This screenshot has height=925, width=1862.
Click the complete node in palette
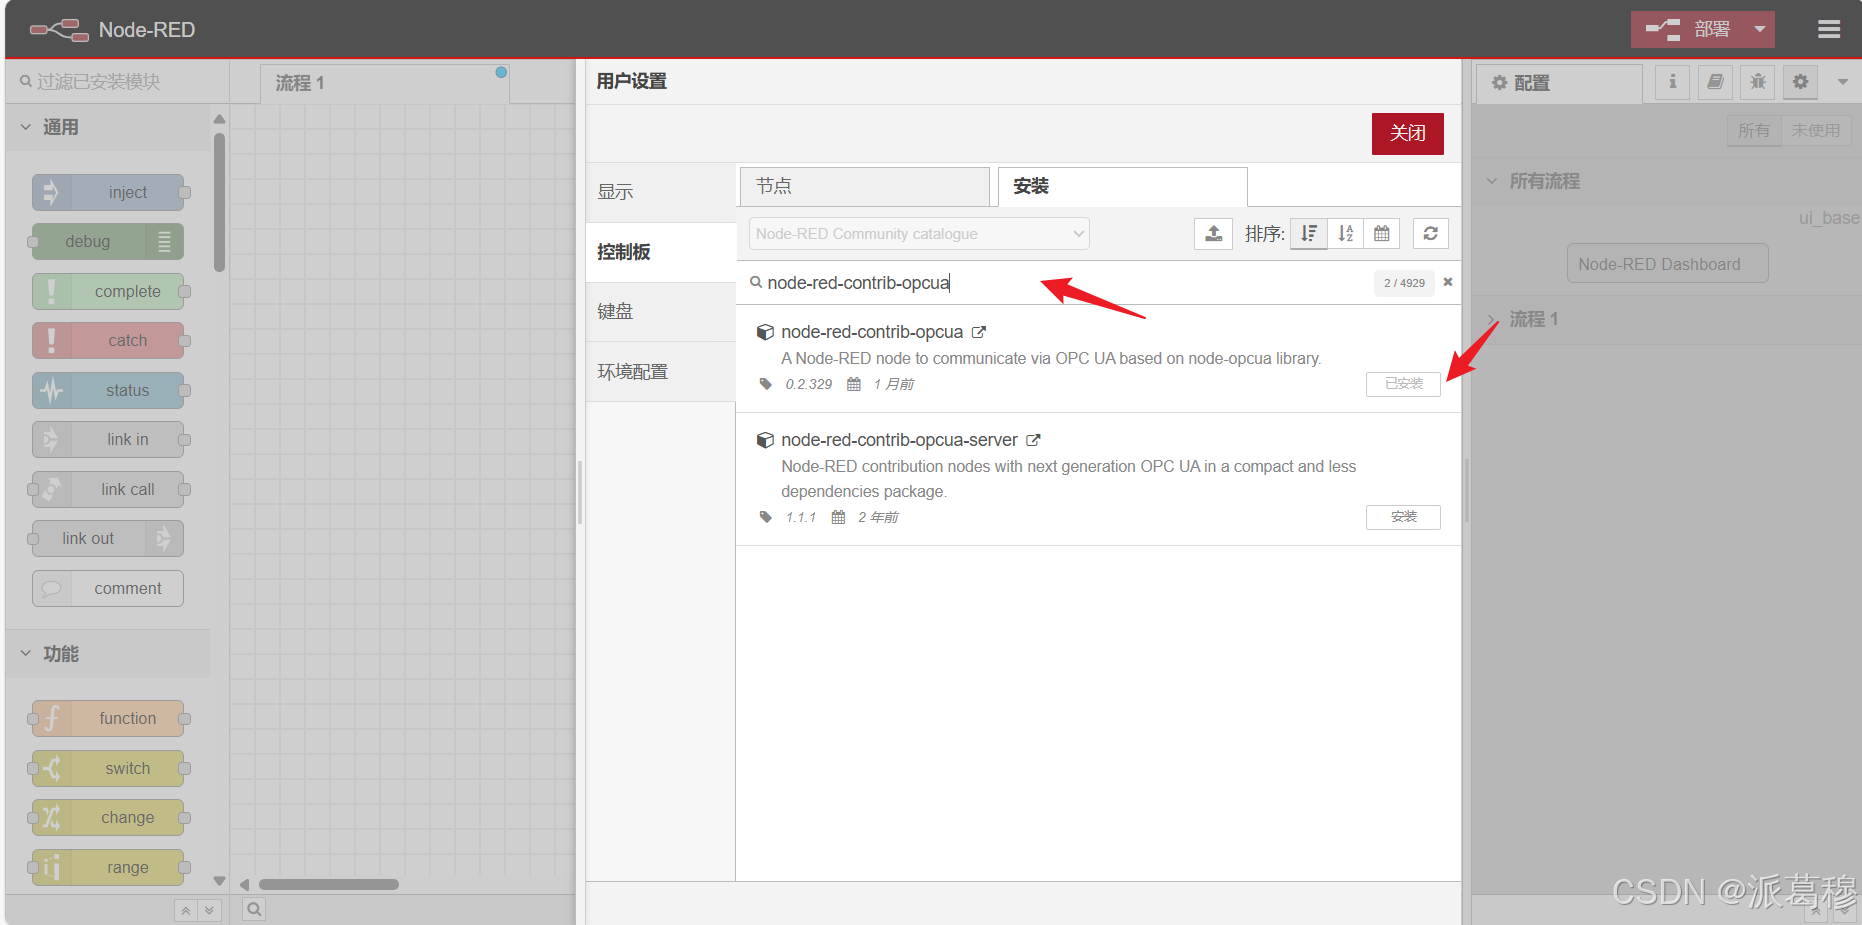click(108, 291)
